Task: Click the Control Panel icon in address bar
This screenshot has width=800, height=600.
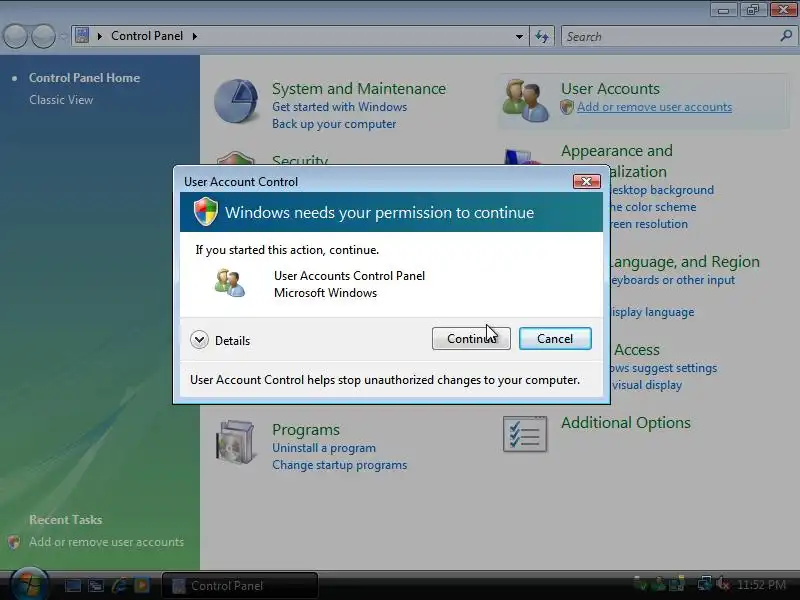Action: (x=82, y=35)
